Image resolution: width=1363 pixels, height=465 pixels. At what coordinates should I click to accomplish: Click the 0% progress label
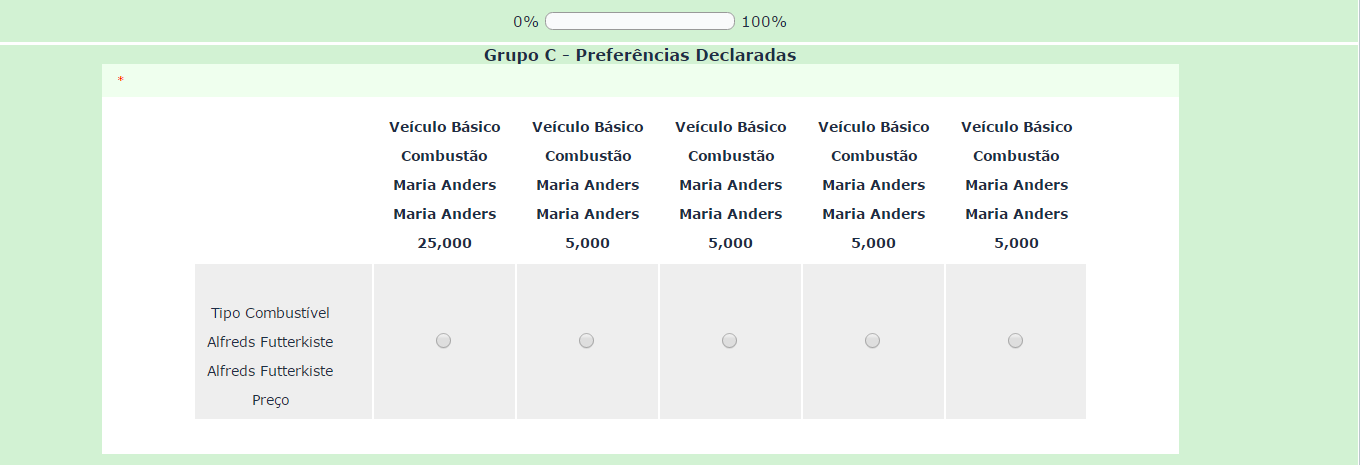coord(526,21)
